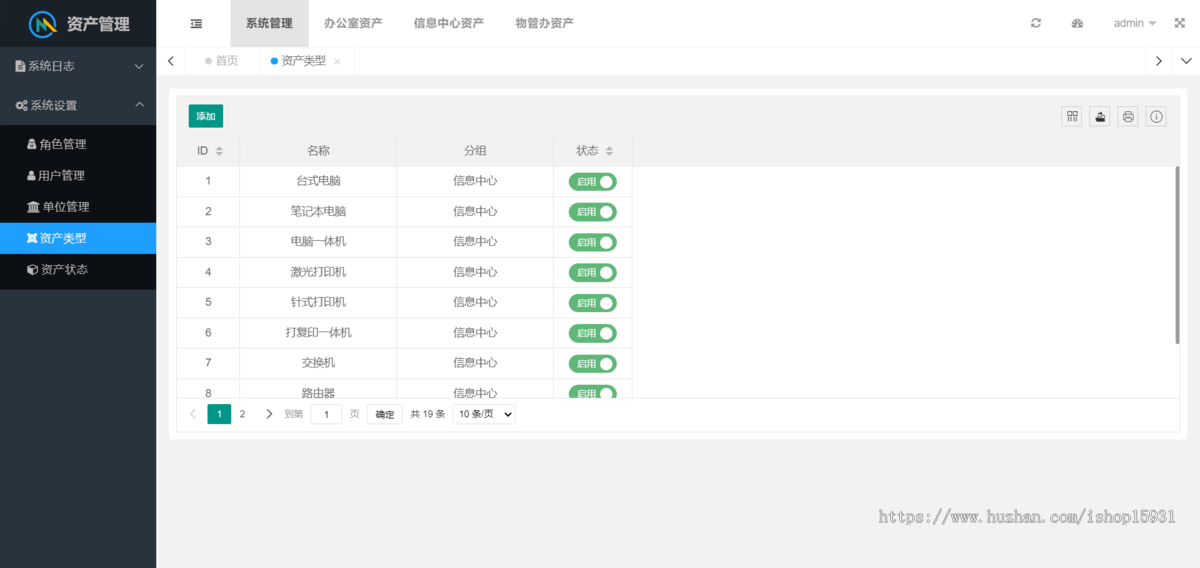Click the green 添加 button
Screen dimensions: 1200x568
206,116
